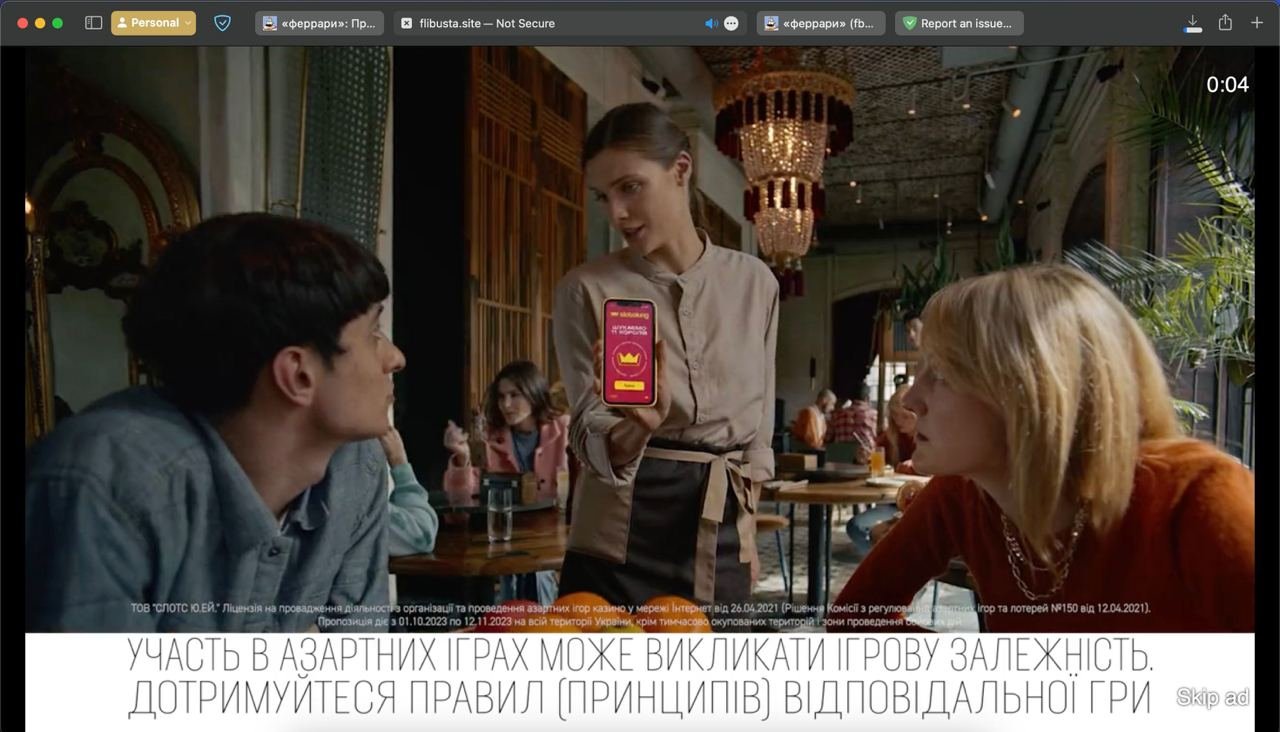This screenshot has height=732, width=1280.
Task: Click the green shield icon on Report tab
Action: [x=909, y=23]
